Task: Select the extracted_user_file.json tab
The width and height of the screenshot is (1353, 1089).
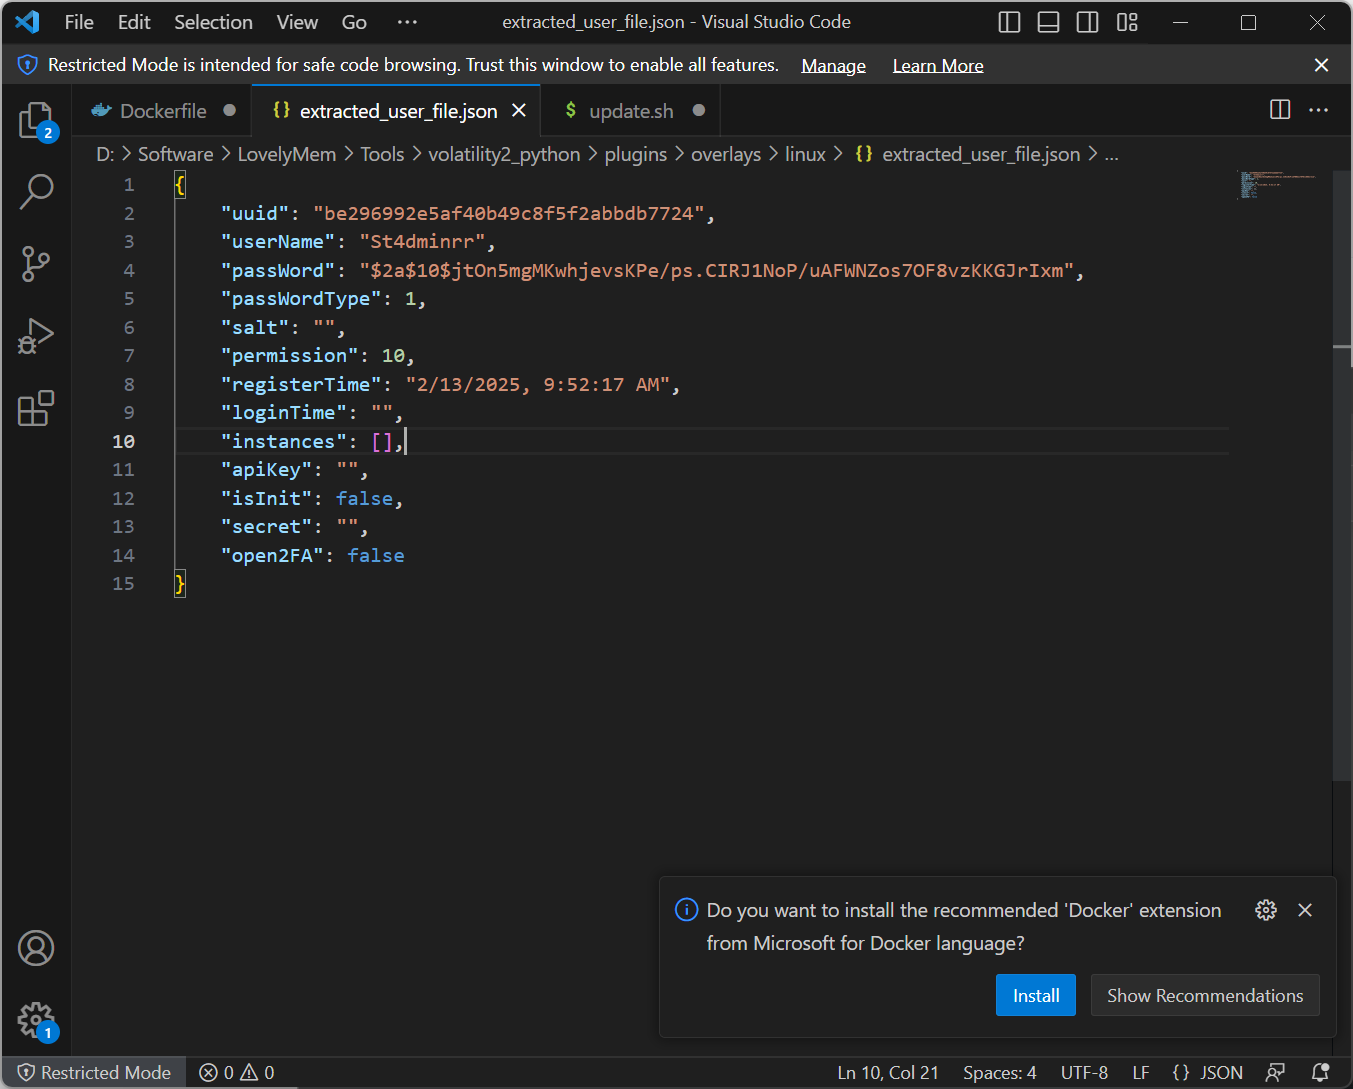Action: (398, 111)
